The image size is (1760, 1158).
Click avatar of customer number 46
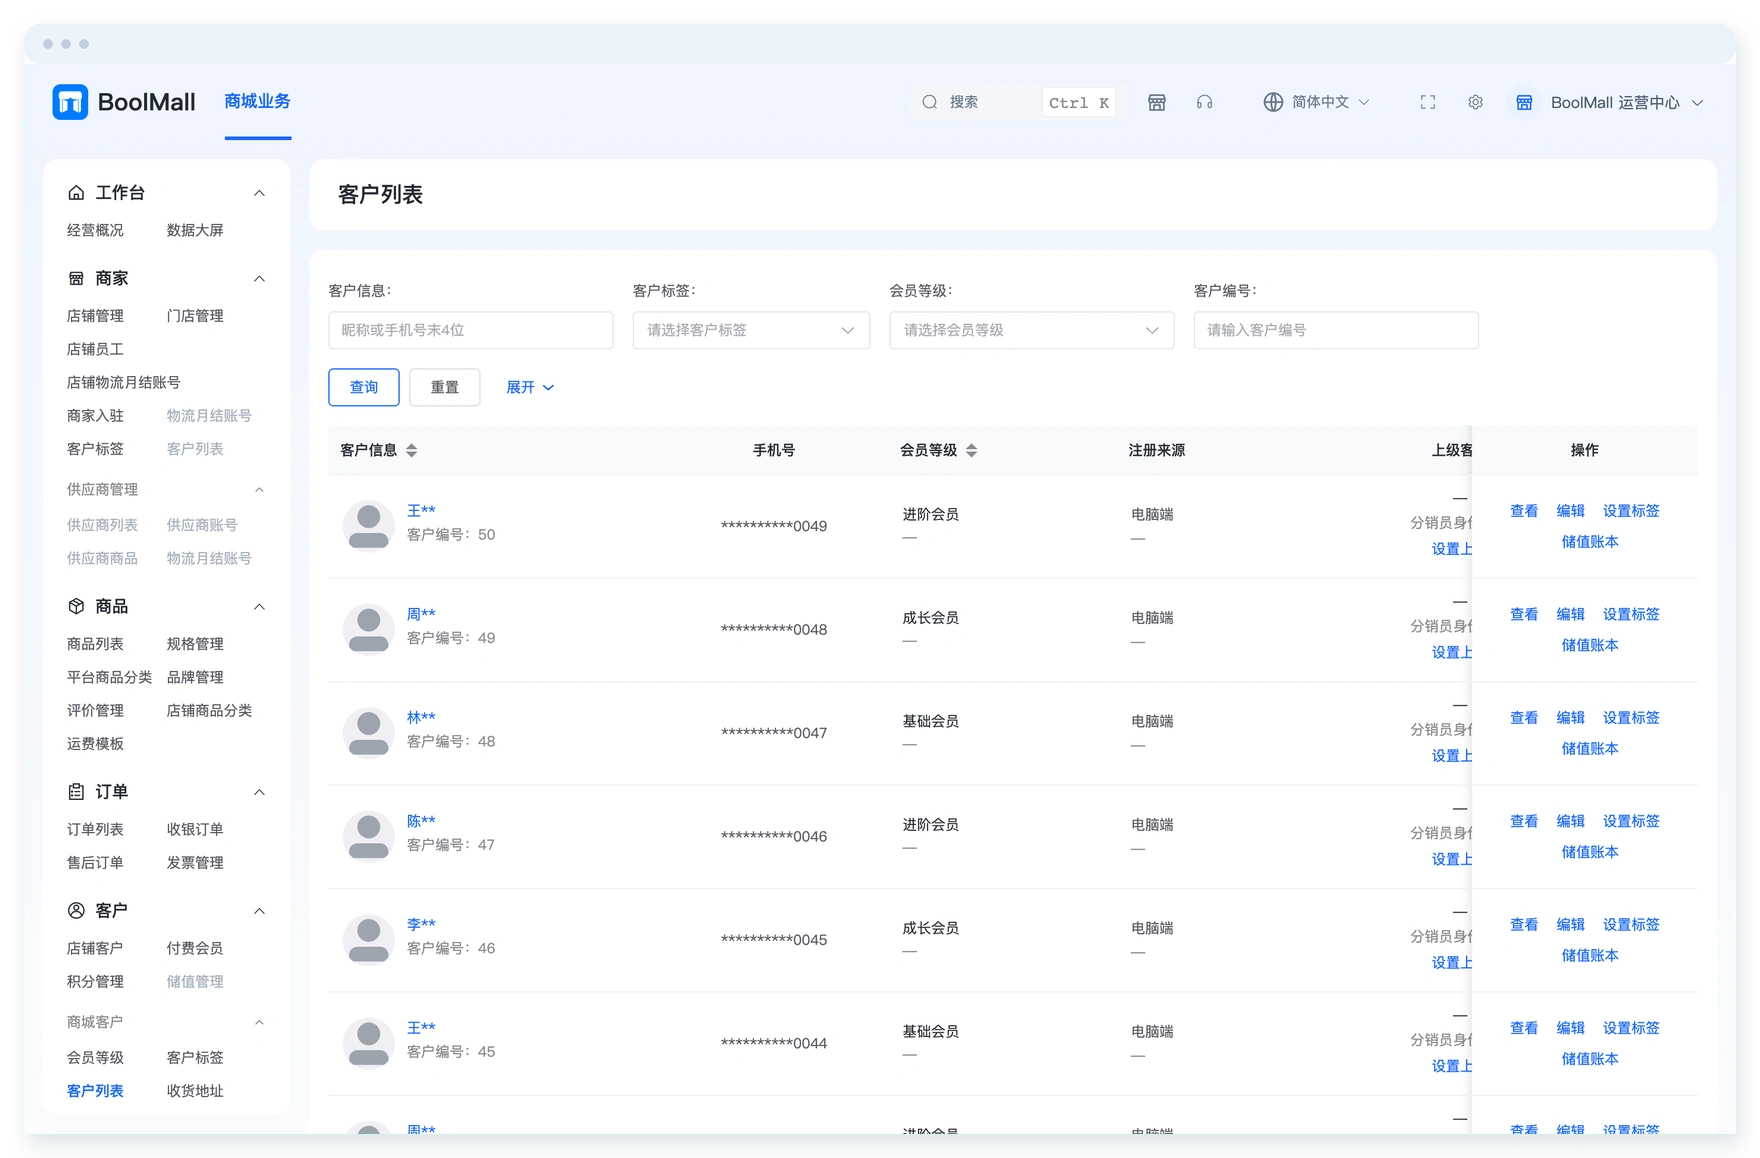point(368,940)
